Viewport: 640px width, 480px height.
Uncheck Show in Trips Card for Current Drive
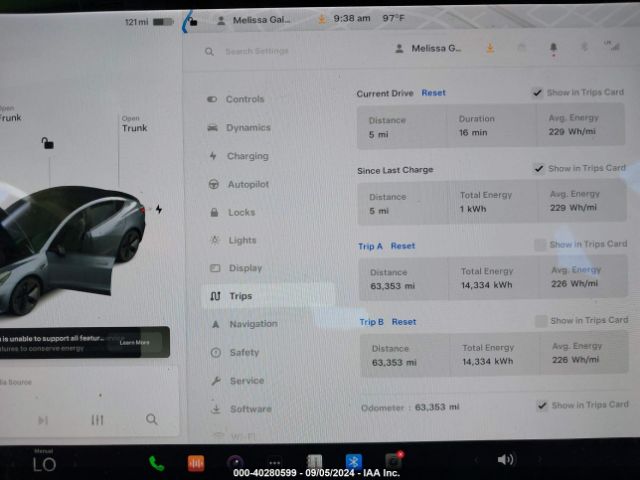click(537, 93)
